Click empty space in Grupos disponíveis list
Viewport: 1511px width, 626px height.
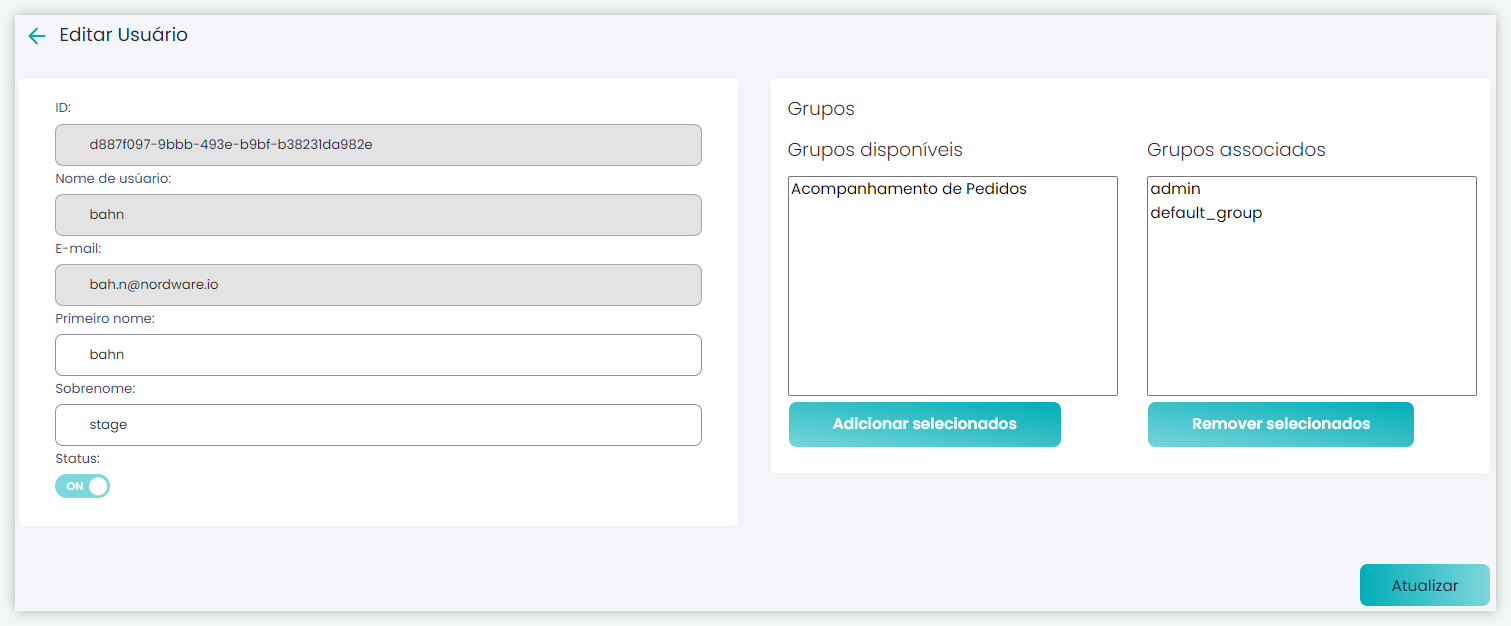[x=952, y=300]
